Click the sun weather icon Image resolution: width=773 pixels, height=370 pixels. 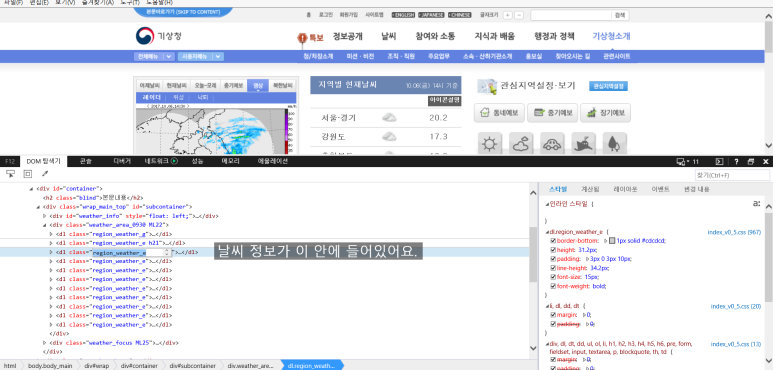(490, 144)
